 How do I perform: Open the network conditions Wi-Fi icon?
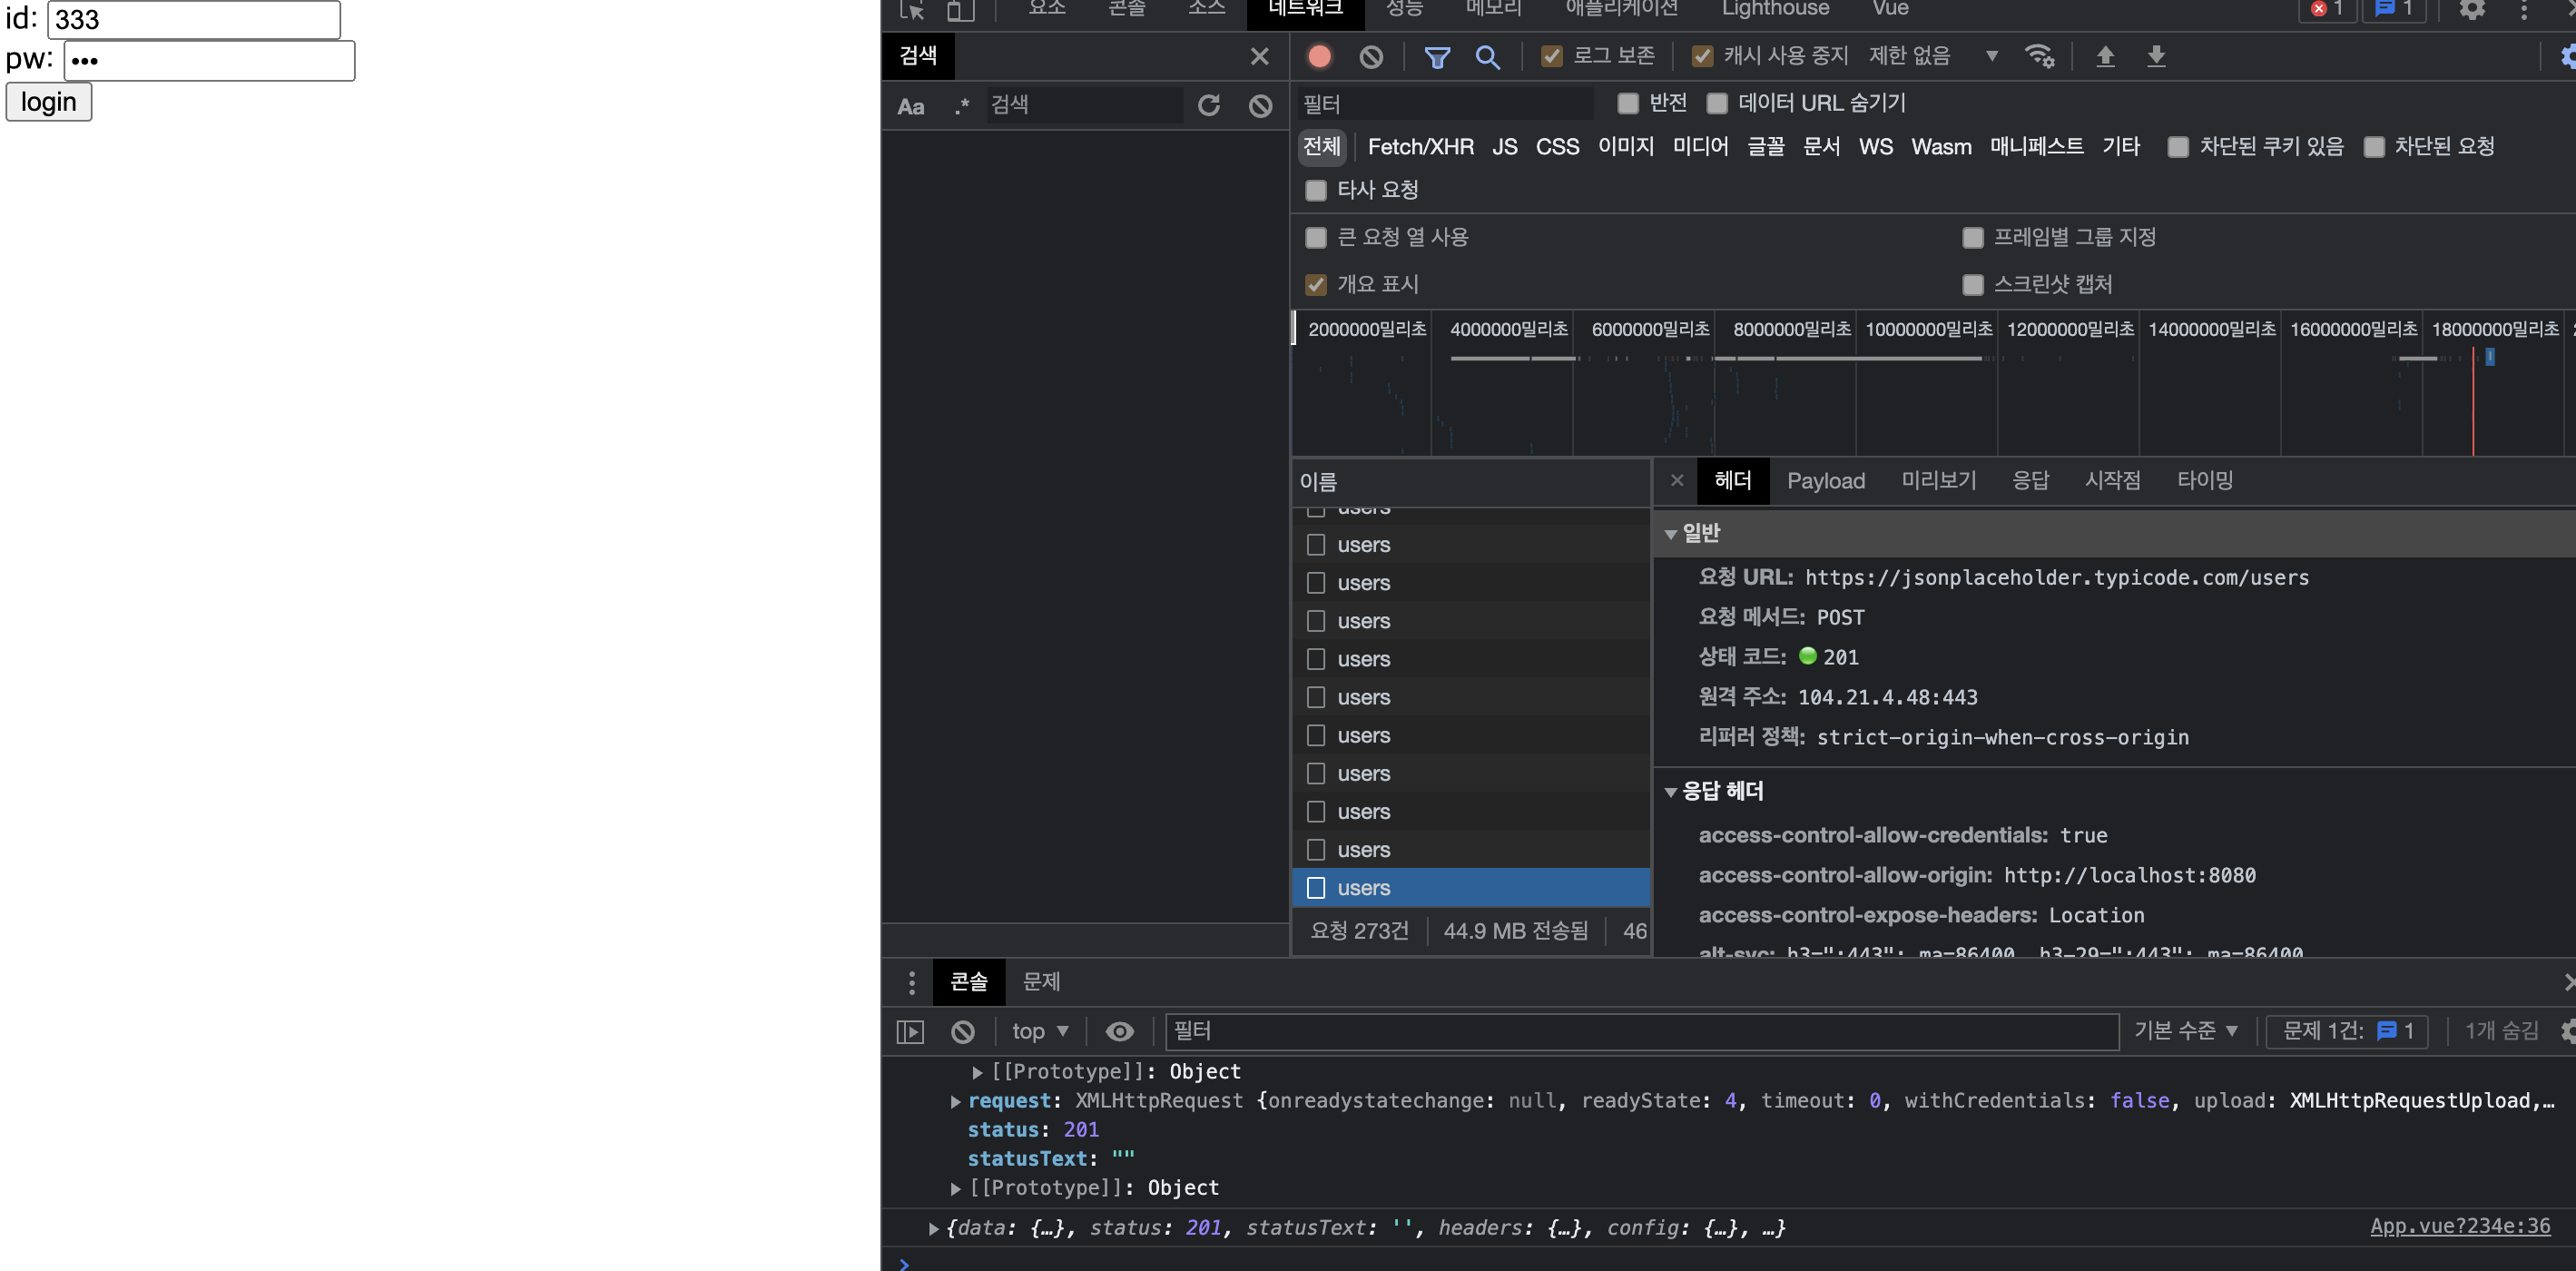2039,57
